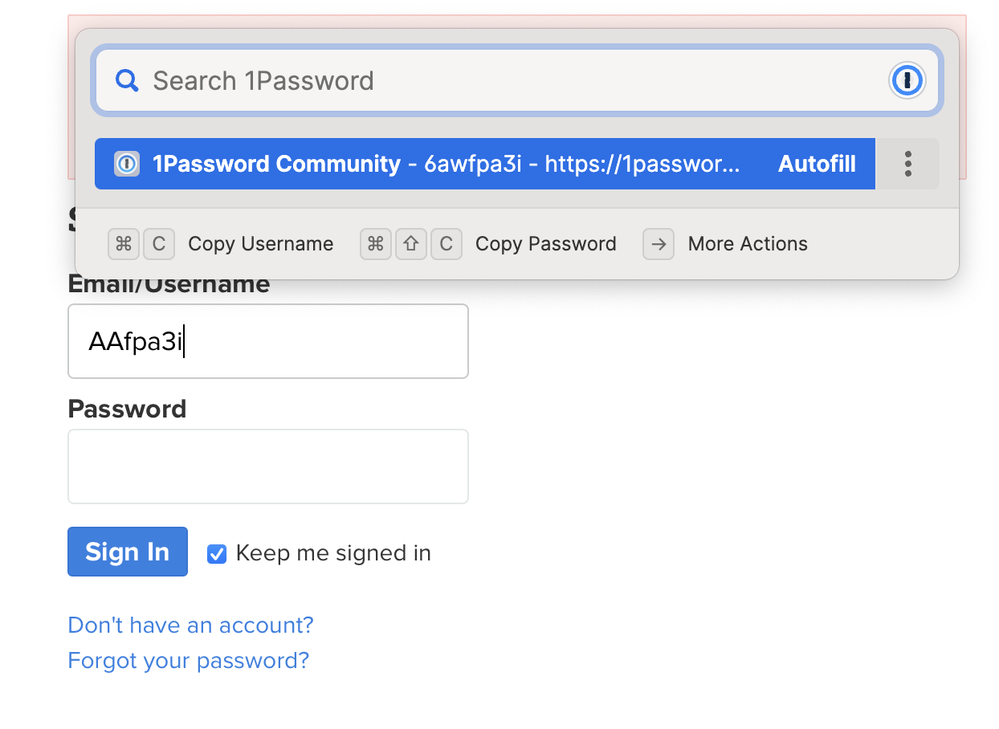Uncheck Keep me signed in checkbox
Image resolution: width=999 pixels, height=729 pixels.
pyautogui.click(x=217, y=554)
